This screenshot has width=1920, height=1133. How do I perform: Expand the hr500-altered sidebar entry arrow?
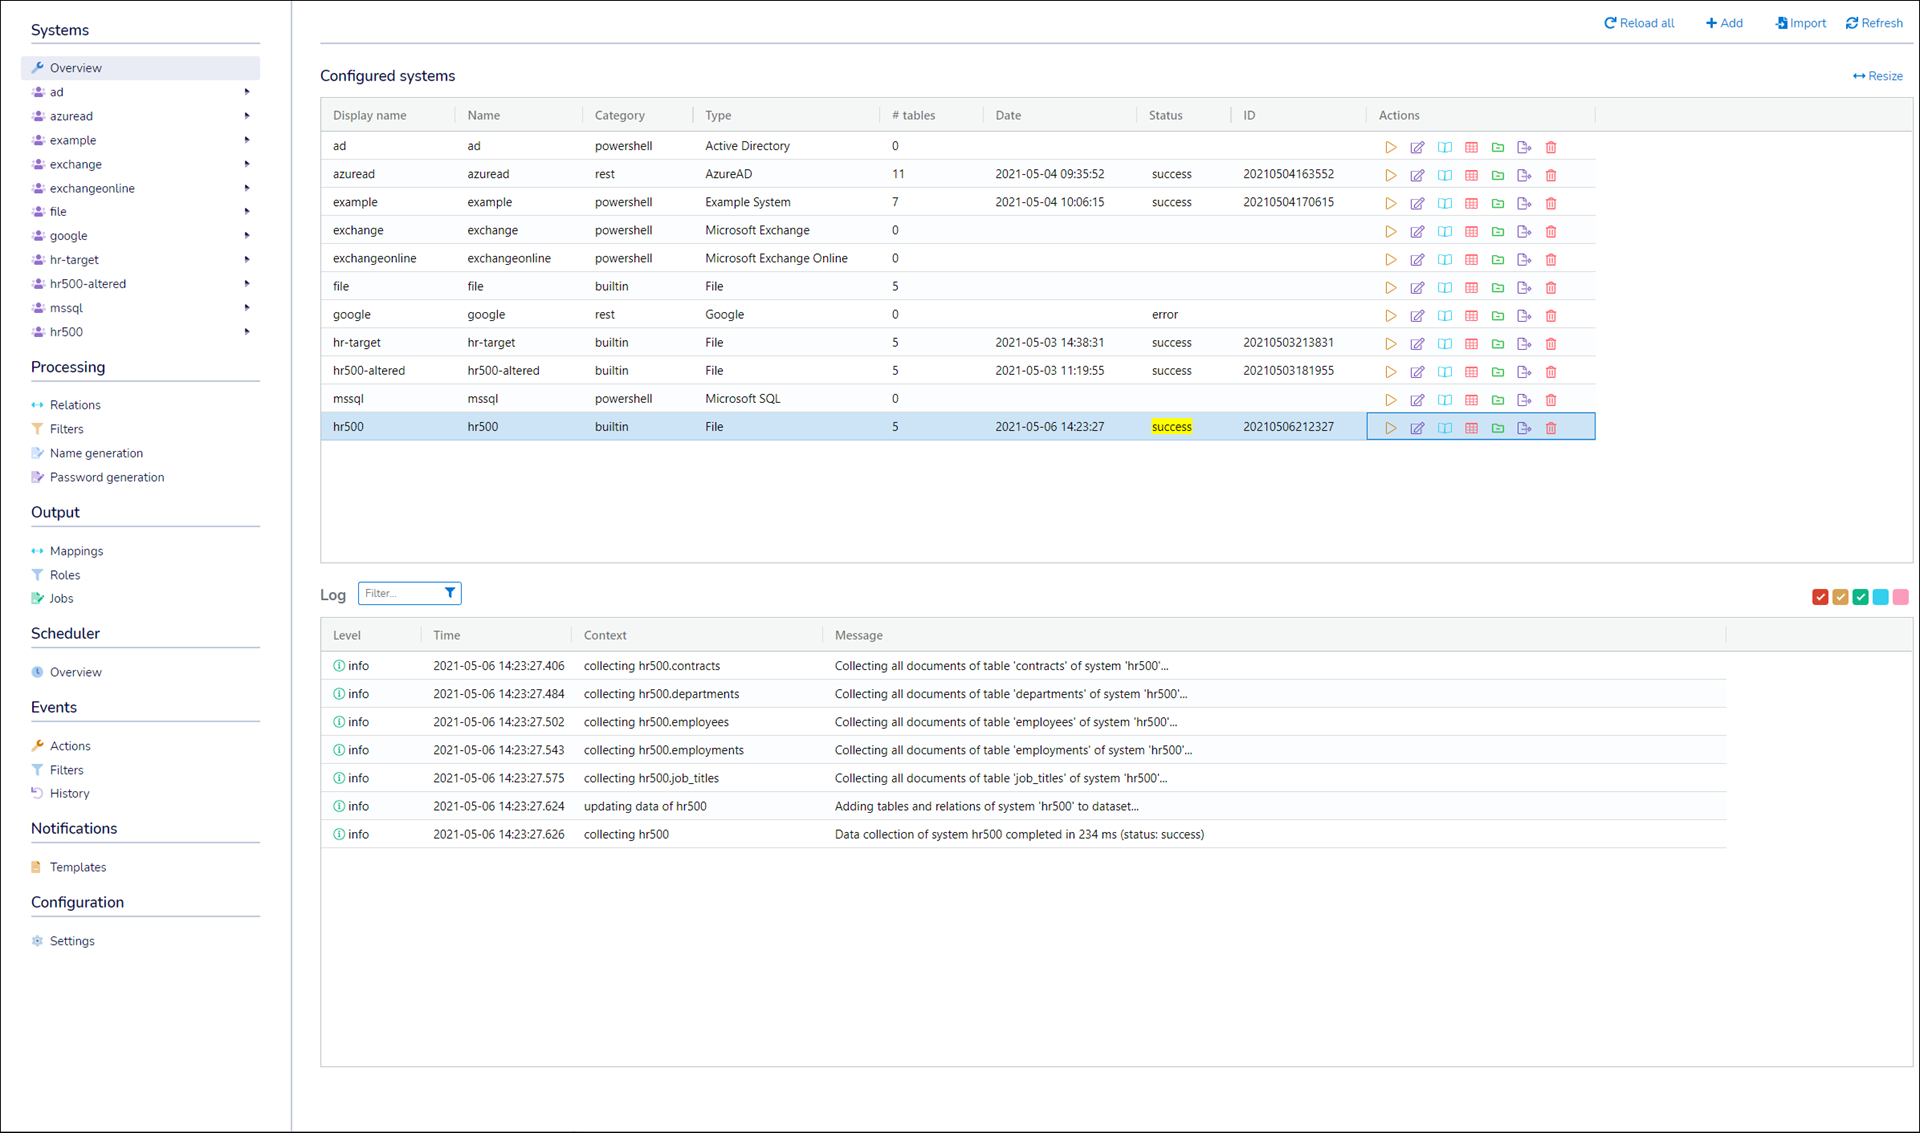[x=247, y=284]
